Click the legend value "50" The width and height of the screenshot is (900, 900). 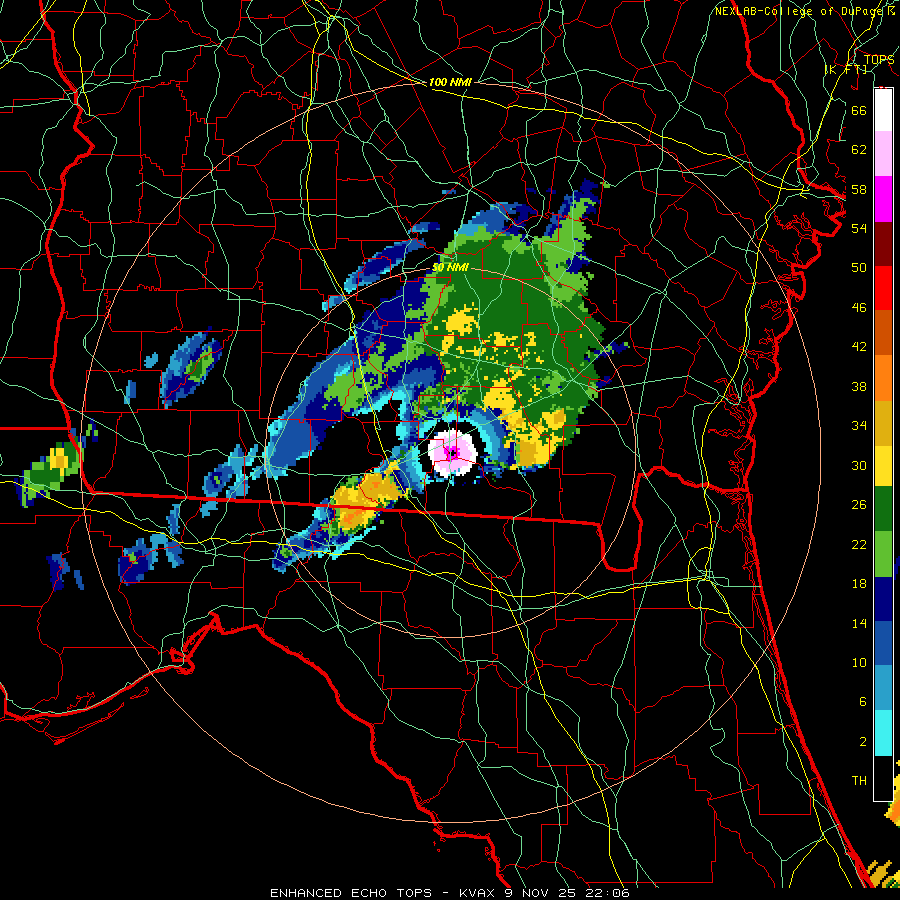pyautogui.click(x=859, y=267)
